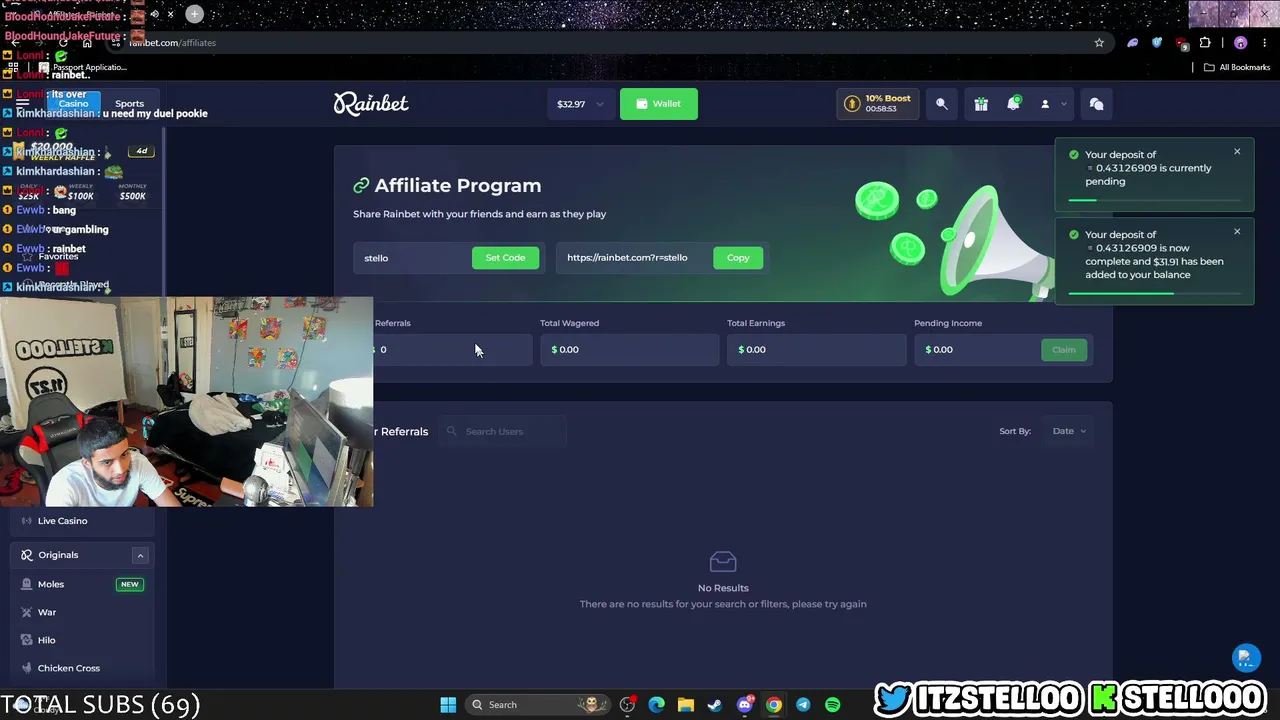Click the Set Code button
1280x720 pixels.
[x=505, y=258]
